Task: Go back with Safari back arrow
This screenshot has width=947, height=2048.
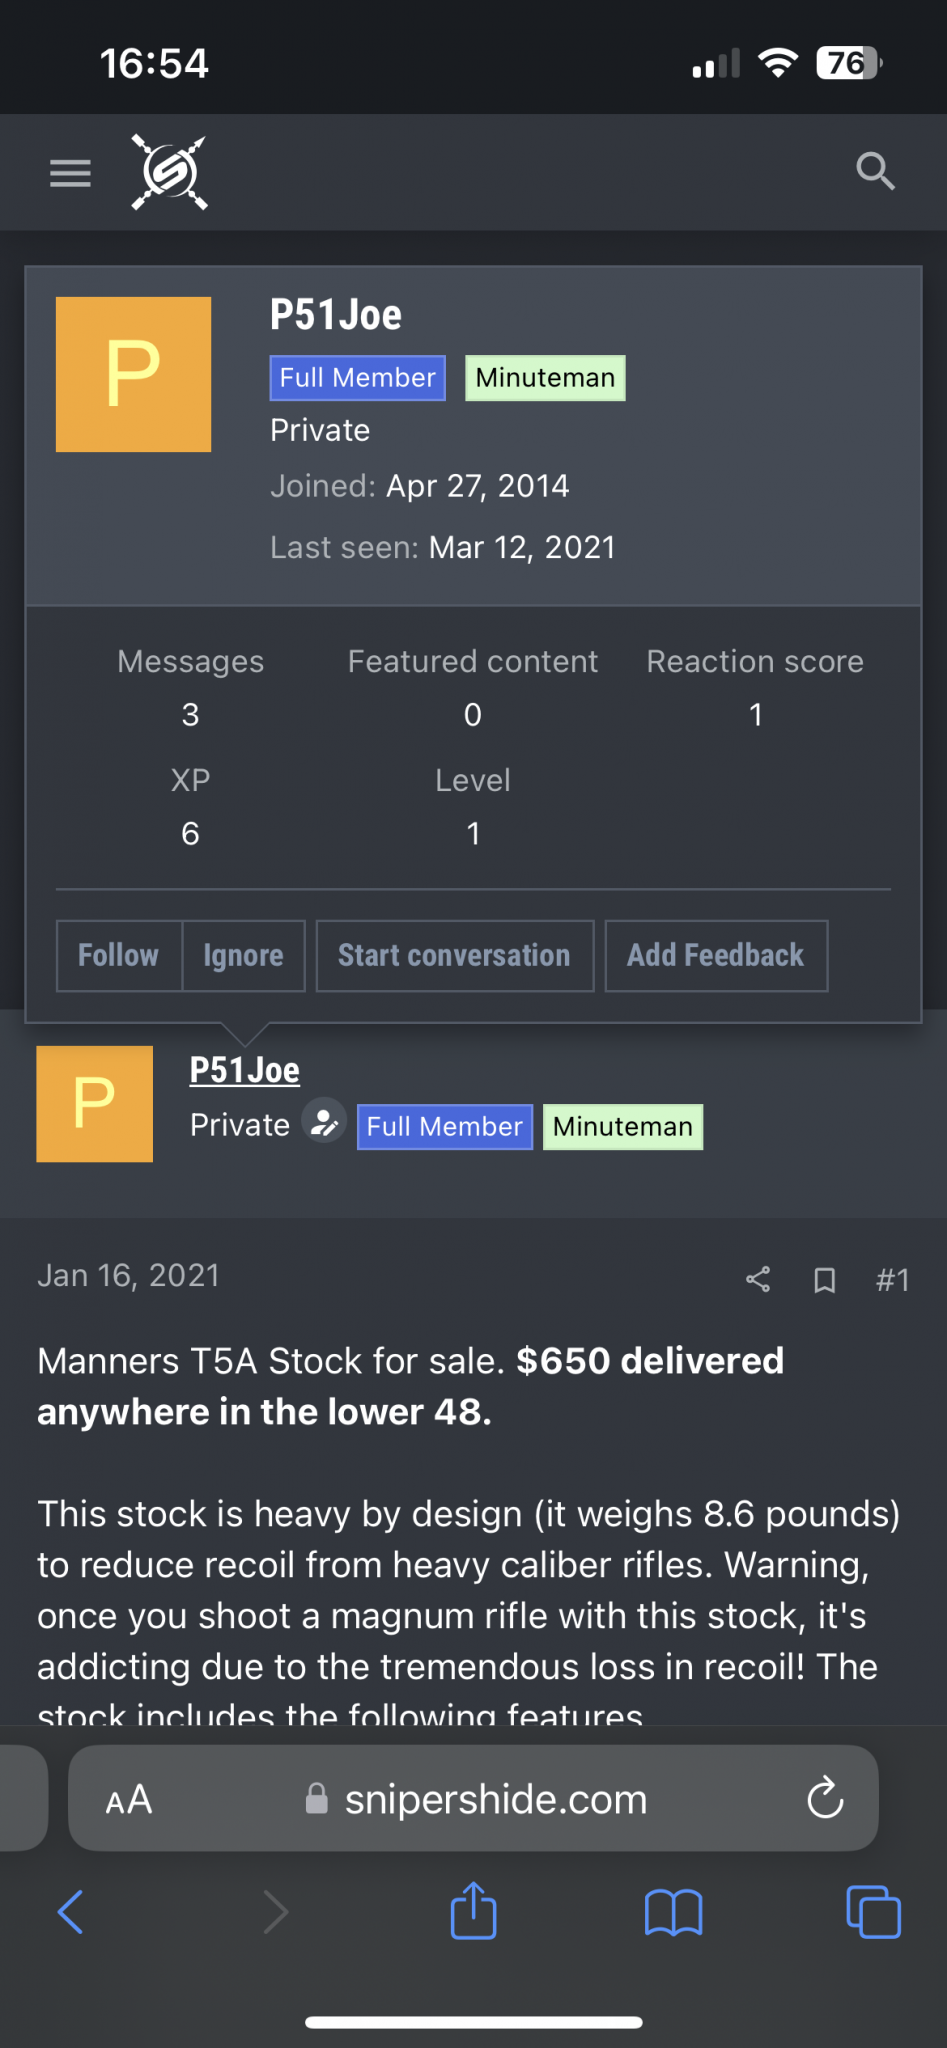Action: pos(71,1912)
